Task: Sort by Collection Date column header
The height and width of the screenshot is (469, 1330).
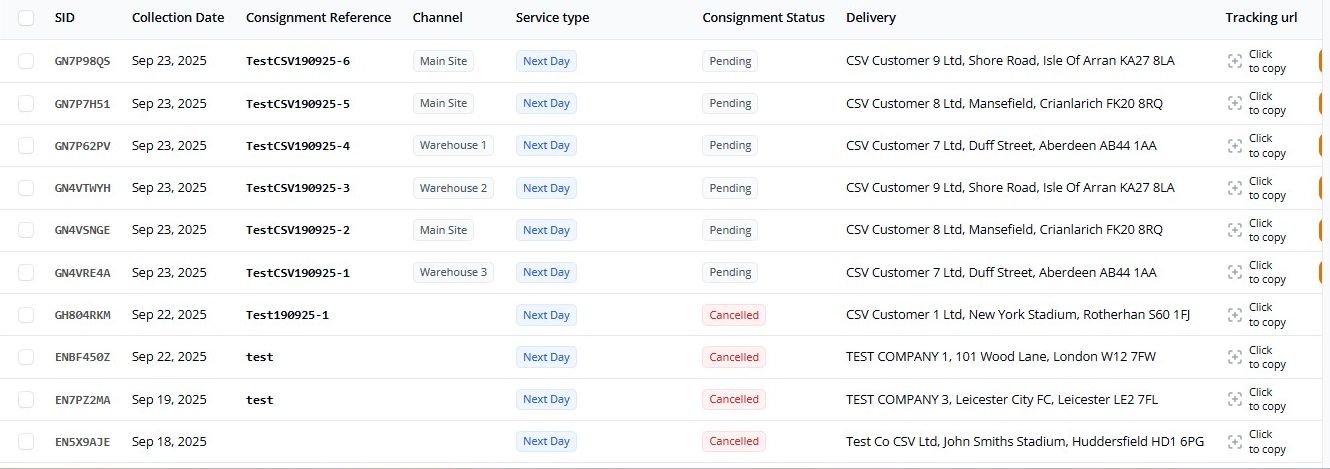Action: pyautogui.click(x=178, y=18)
